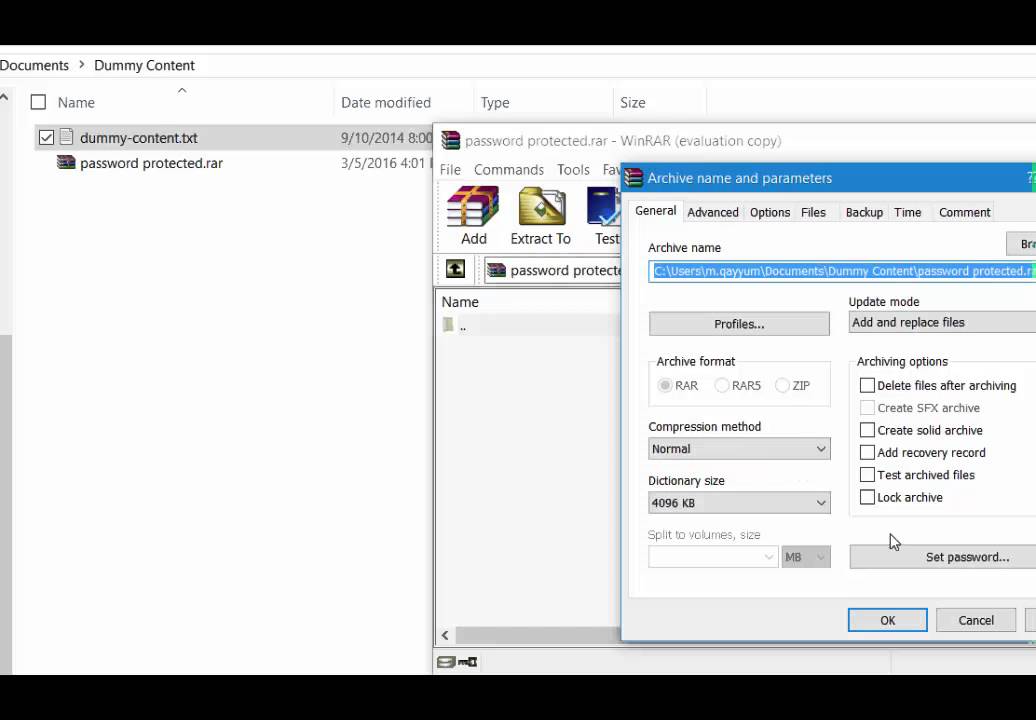1036x720 pixels.
Task: Enable Create solid archive option
Action: [x=868, y=430]
